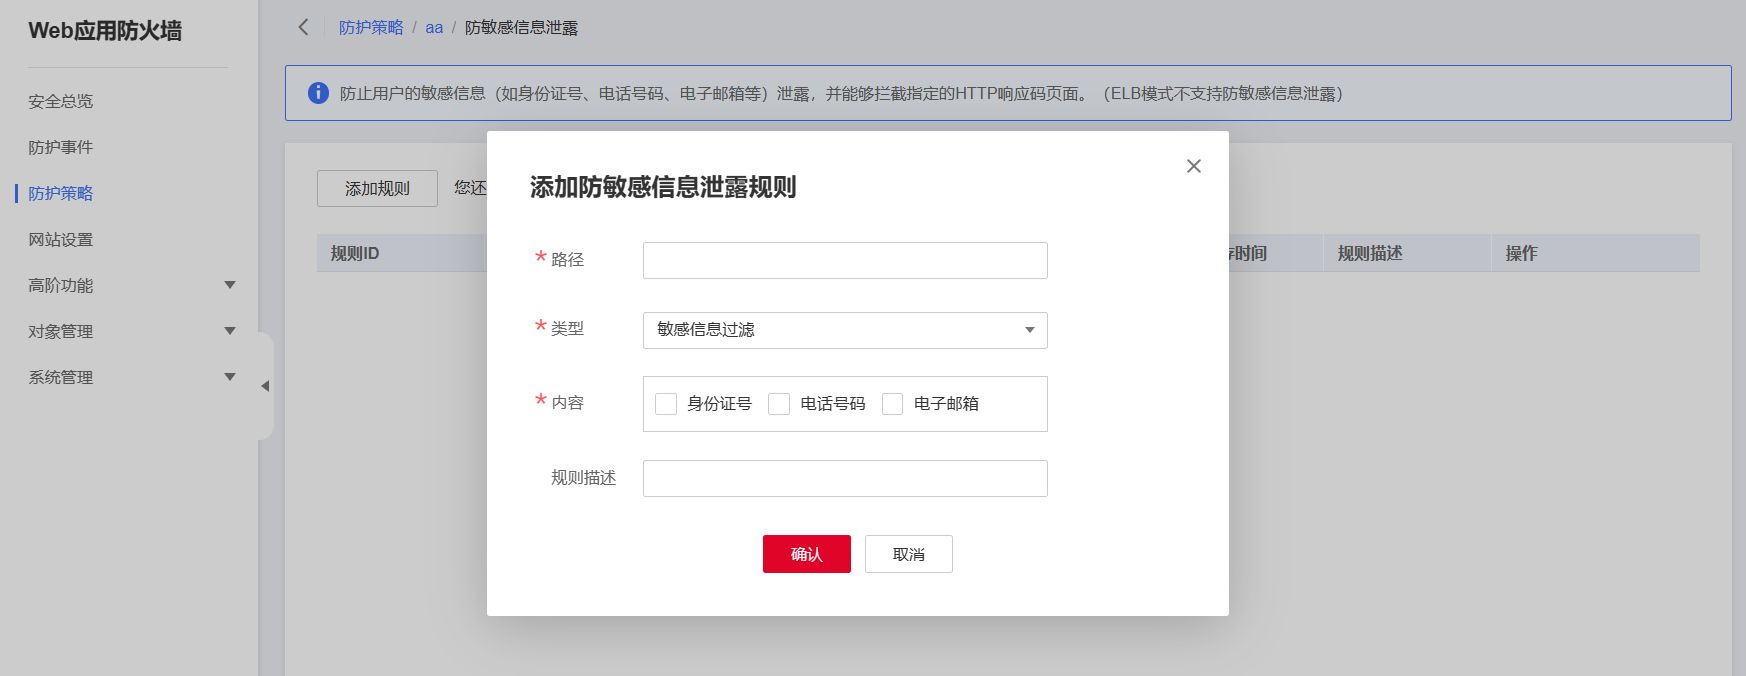The image size is (1746, 676).
Task: Click the back arrow in breadcrumb
Action: click(303, 27)
